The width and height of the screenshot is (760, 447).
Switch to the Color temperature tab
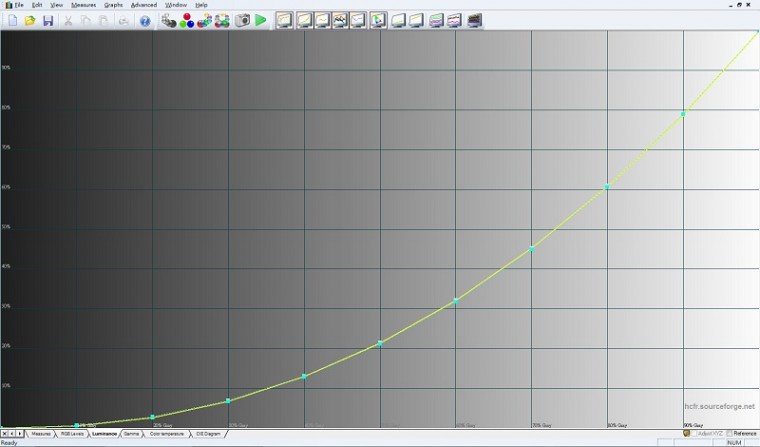167,433
